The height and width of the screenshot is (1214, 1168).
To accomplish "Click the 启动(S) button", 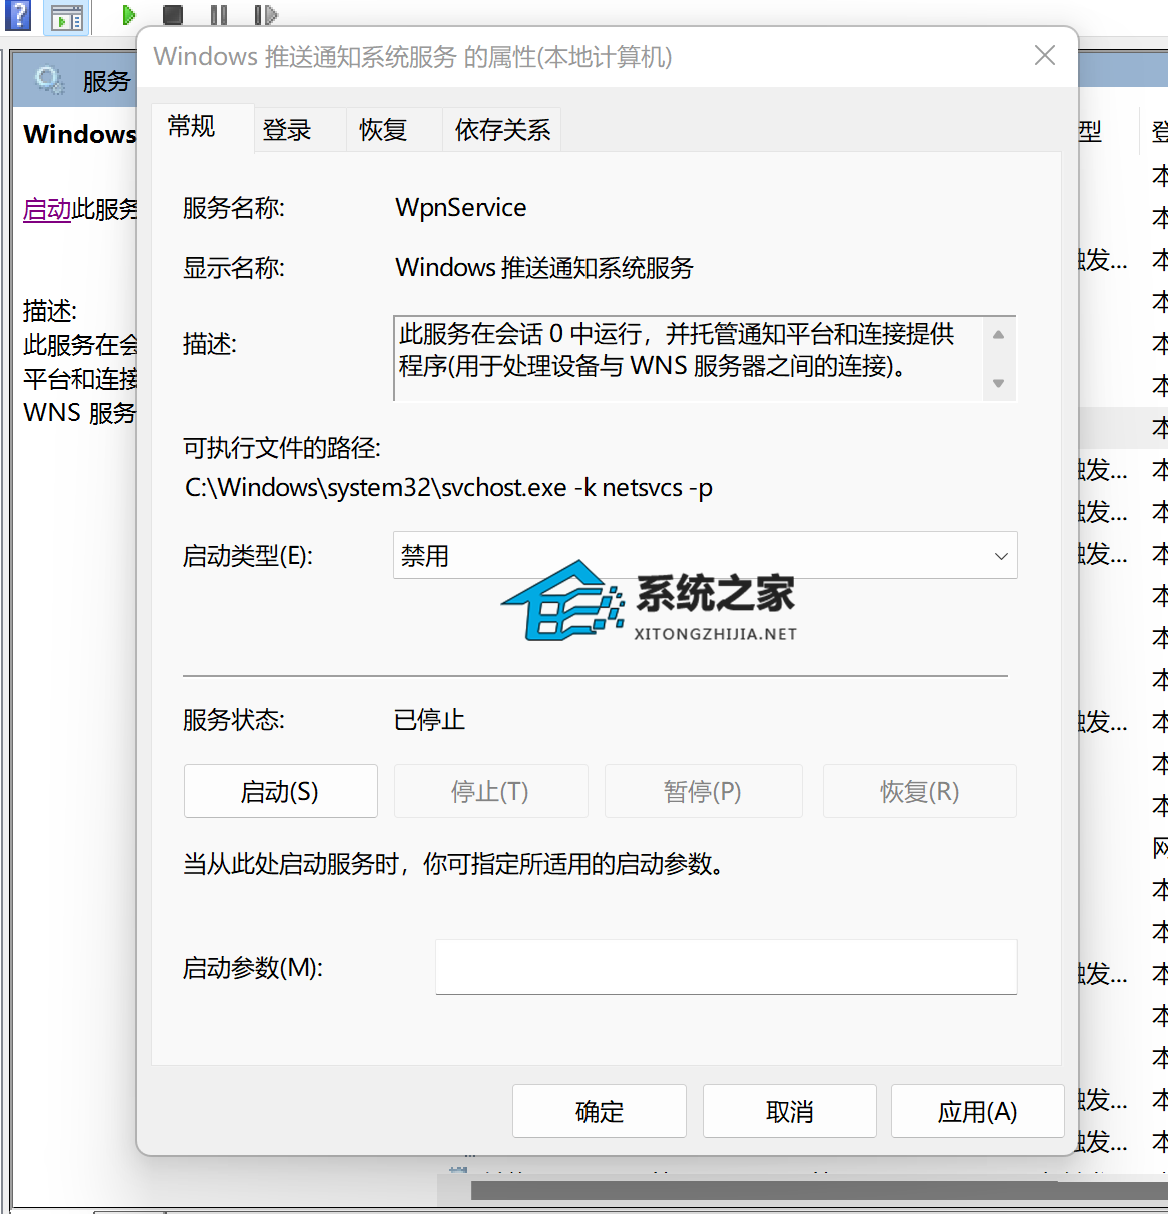I will (281, 791).
